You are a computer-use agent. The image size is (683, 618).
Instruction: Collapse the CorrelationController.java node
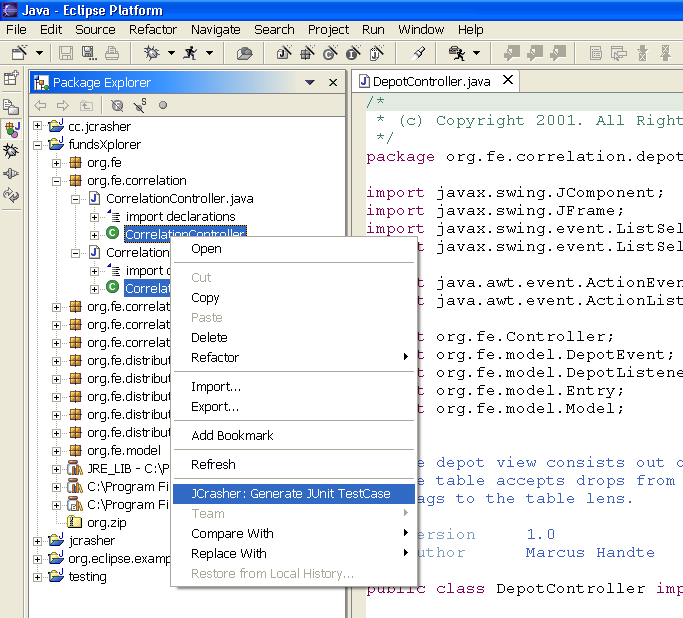[x=75, y=199]
